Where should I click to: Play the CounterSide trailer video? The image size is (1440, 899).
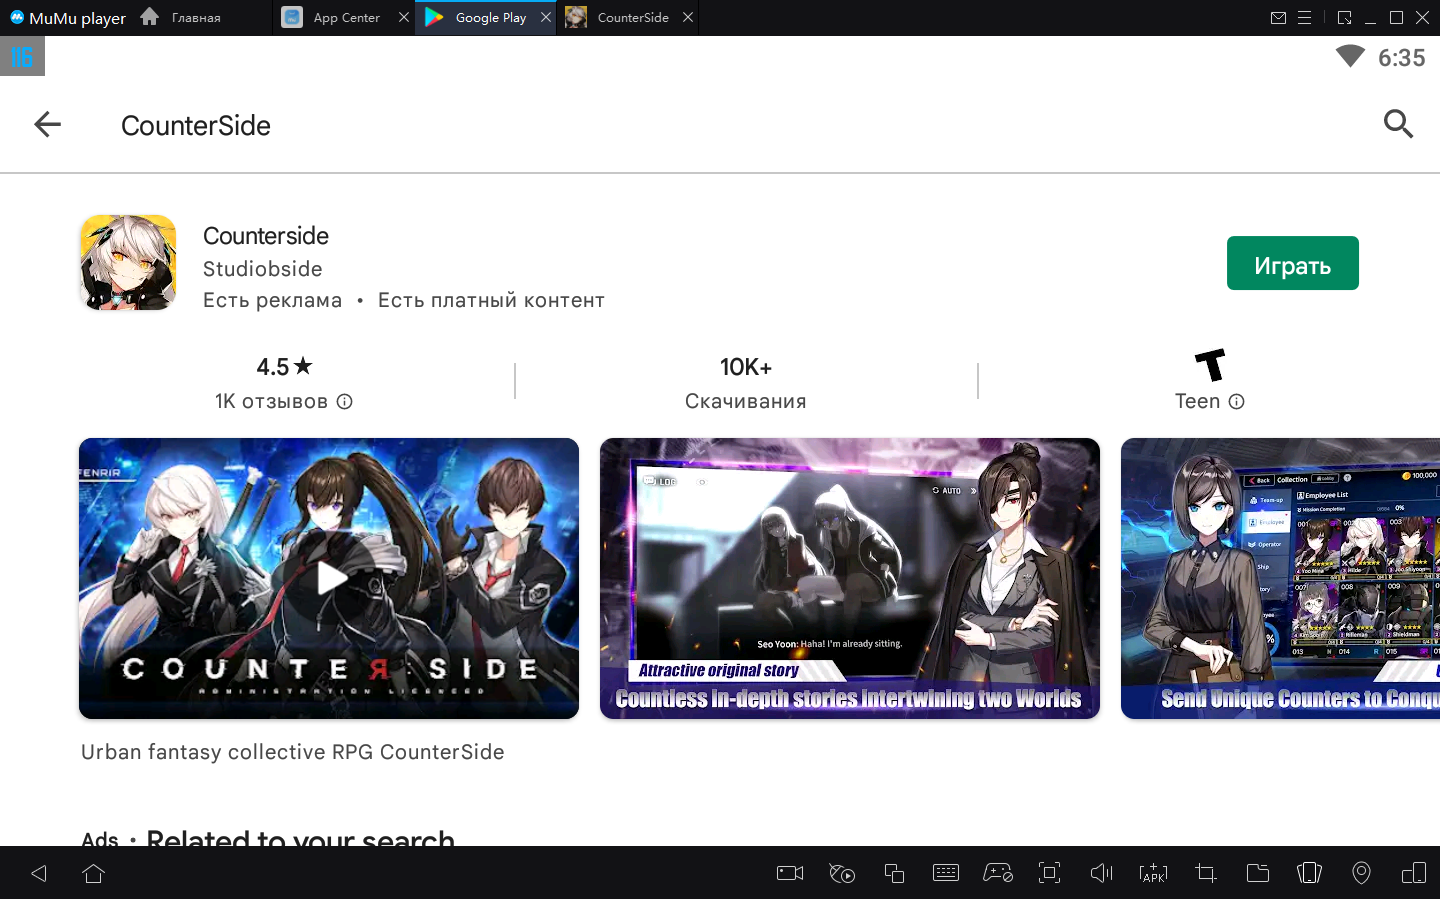(329, 578)
